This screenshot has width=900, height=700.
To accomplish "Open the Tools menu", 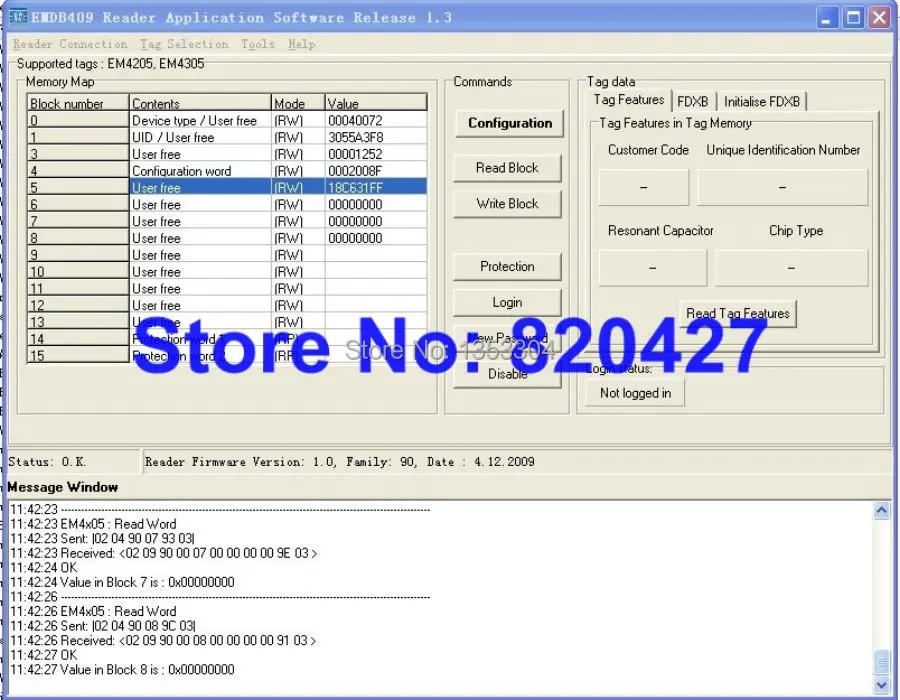I will [x=258, y=43].
